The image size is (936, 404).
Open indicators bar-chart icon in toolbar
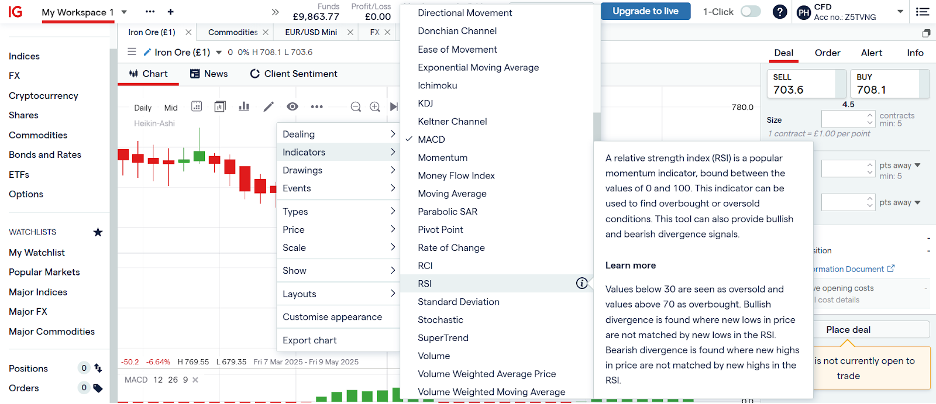[x=244, y=106]
